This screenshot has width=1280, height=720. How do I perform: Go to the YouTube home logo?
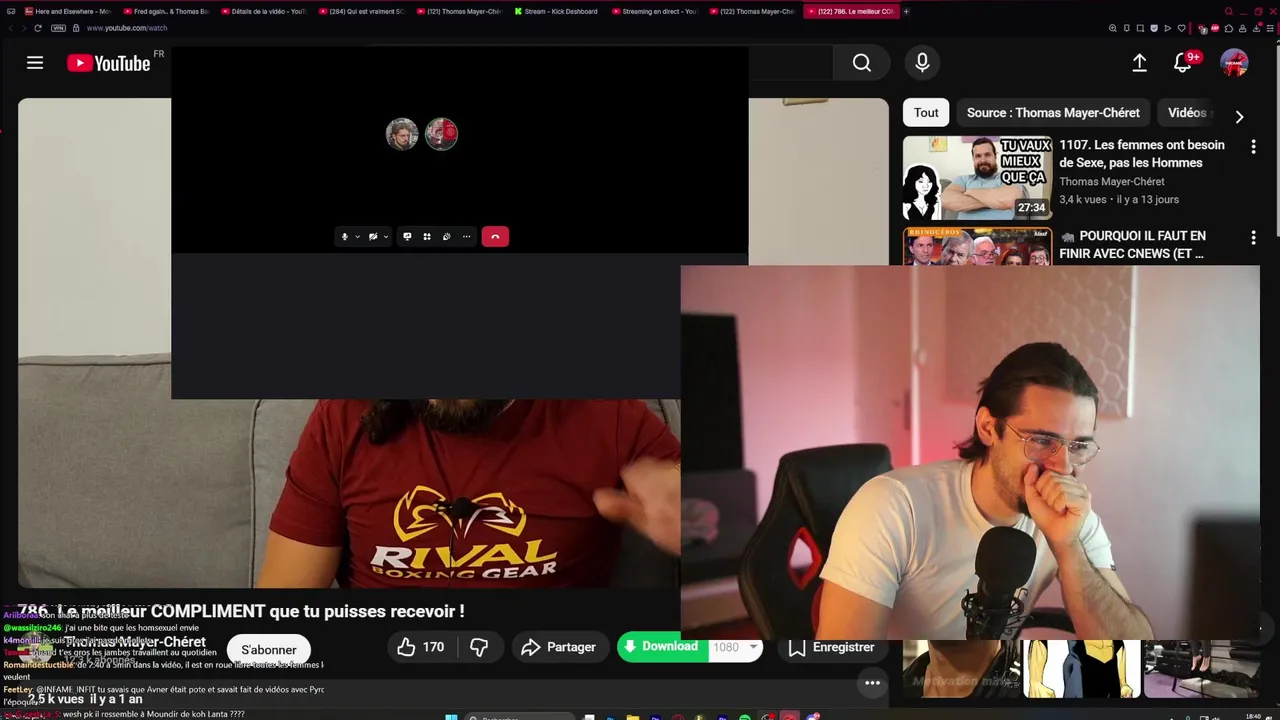point(108,63)
